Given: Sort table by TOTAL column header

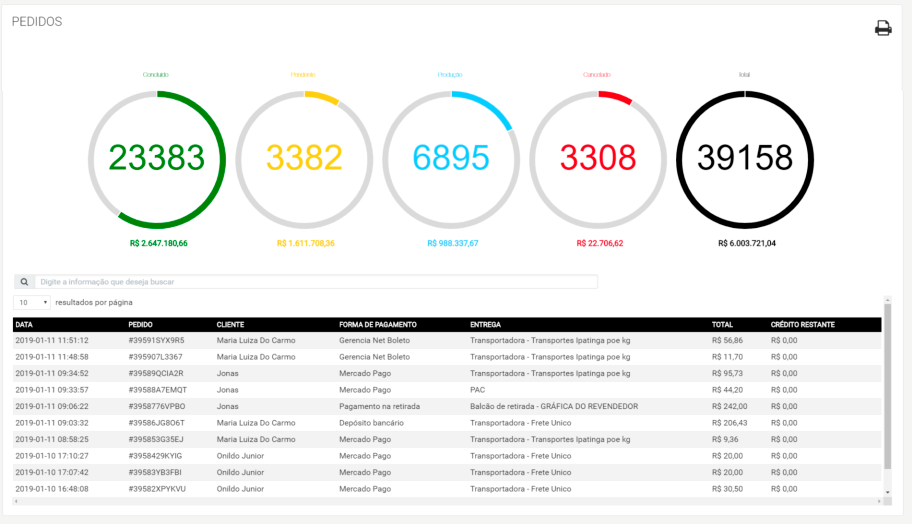Looking at the screenshot, I should [722, 325].
